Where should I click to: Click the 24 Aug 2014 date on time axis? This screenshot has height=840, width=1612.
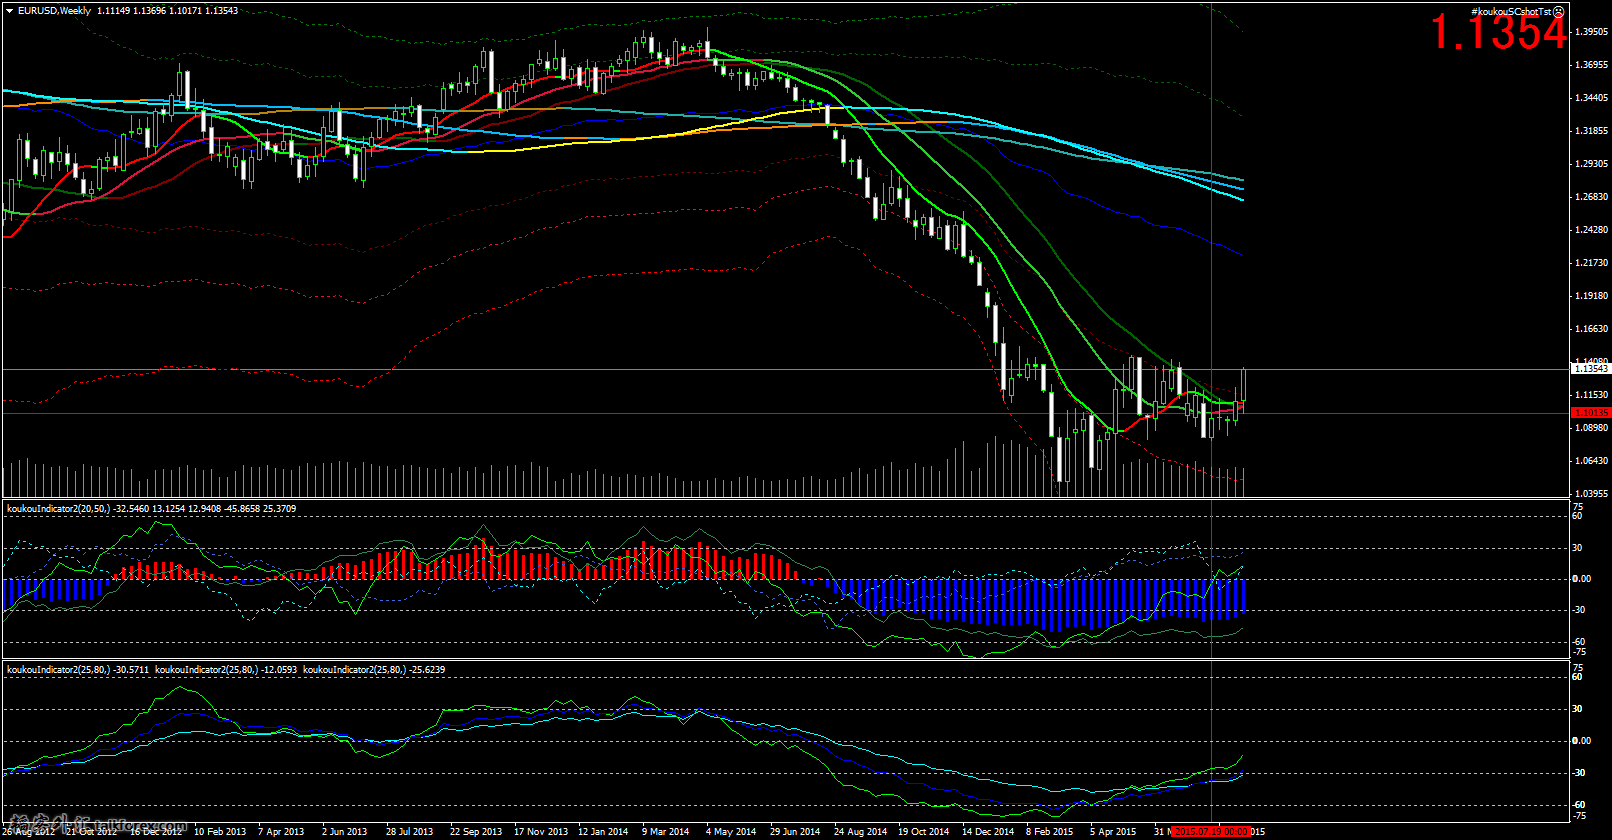pos(860,832)
